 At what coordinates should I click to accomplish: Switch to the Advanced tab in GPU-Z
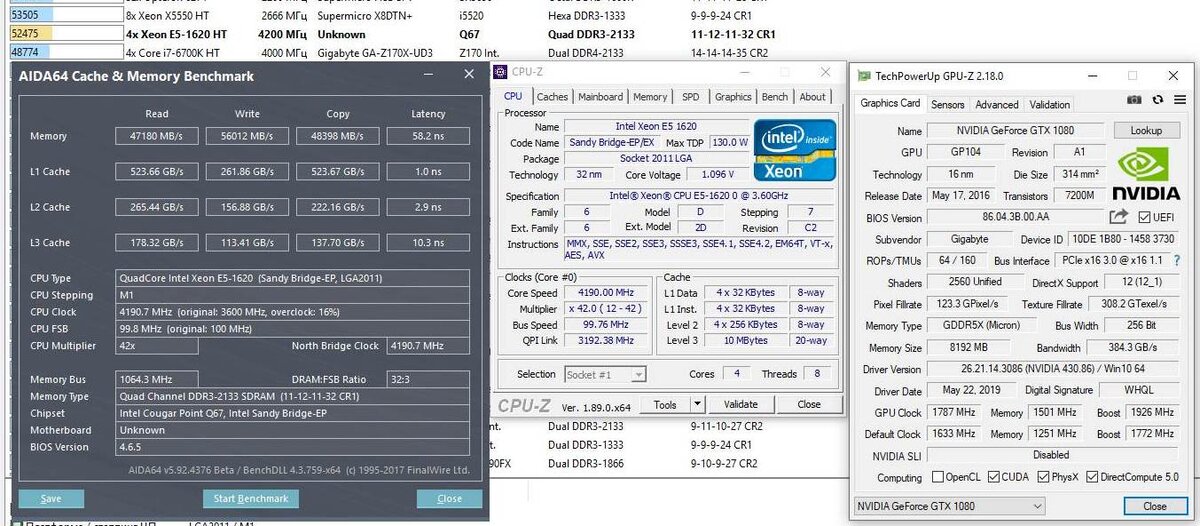coord(997,104)
